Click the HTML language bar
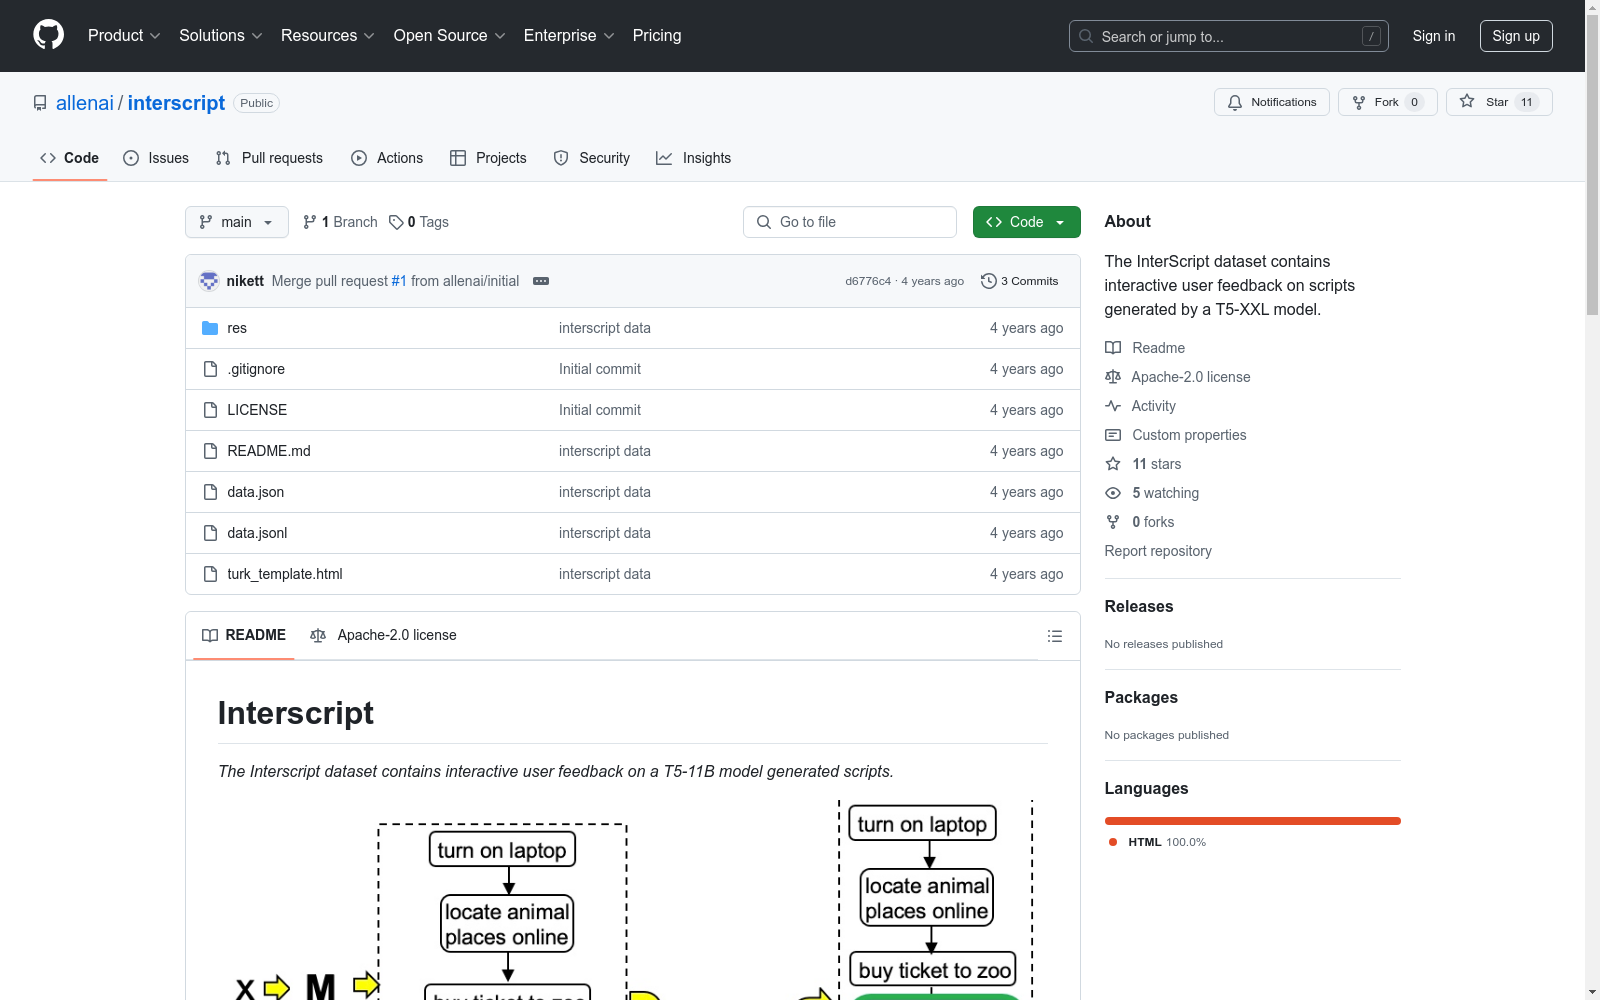Screen dimensions: 1600x1000 (1253, 821)
